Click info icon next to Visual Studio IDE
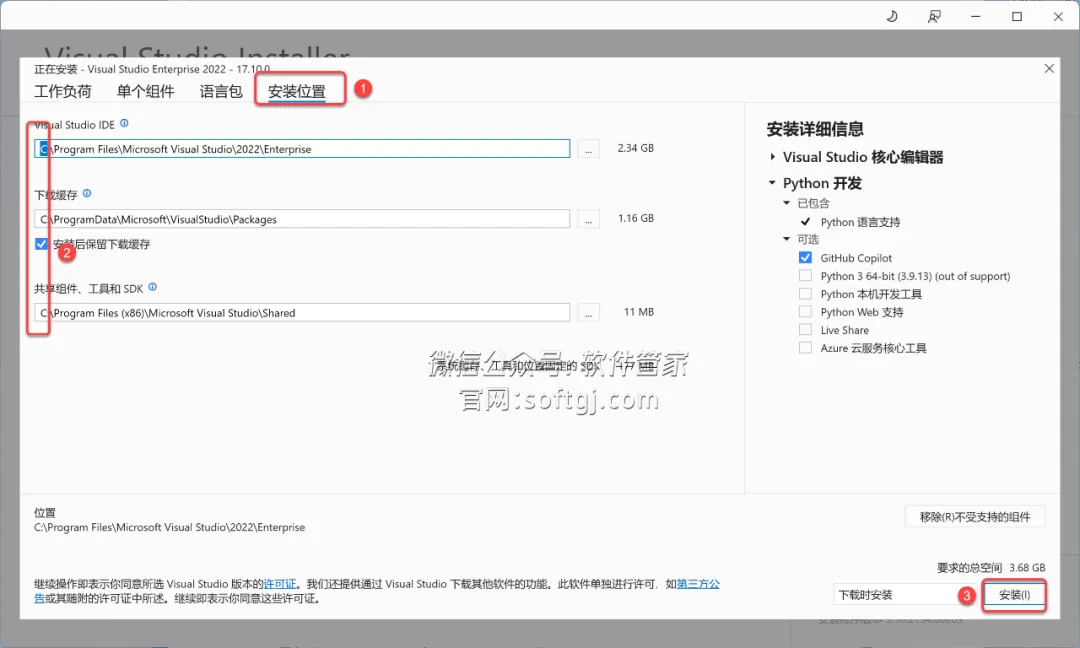This screenshot has height=648, width=1080. click(124, 123)
